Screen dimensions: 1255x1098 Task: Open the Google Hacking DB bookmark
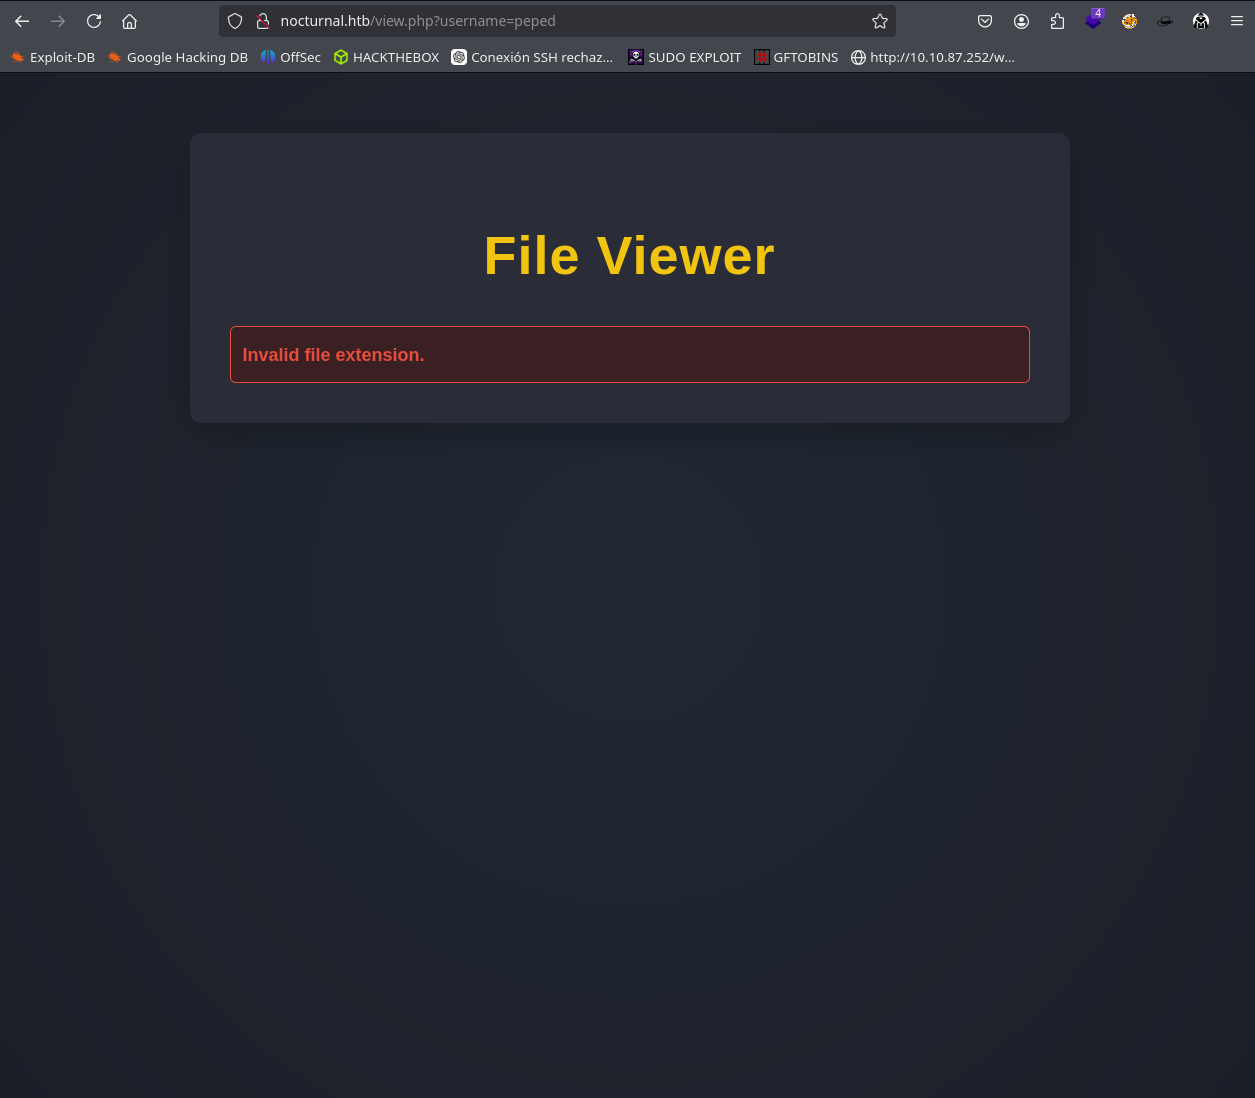178,58
